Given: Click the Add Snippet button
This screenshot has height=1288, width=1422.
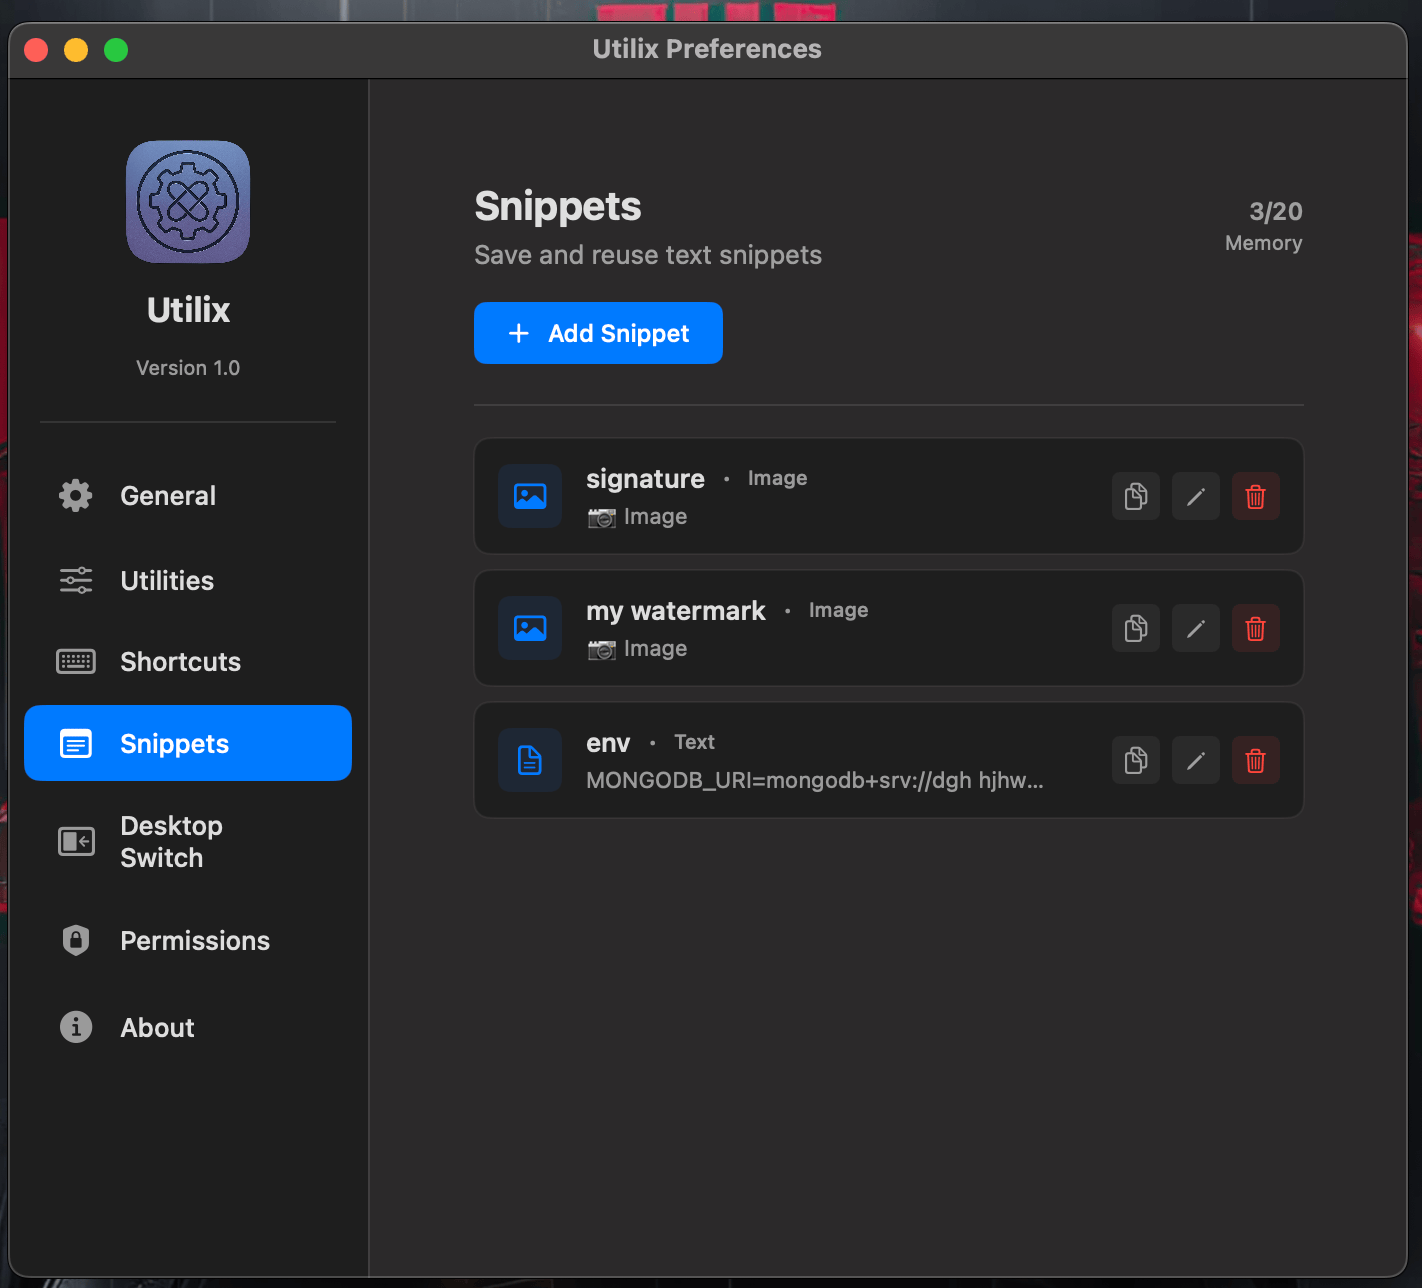Looking at the screenshot, I should click(x=598, y=333).
